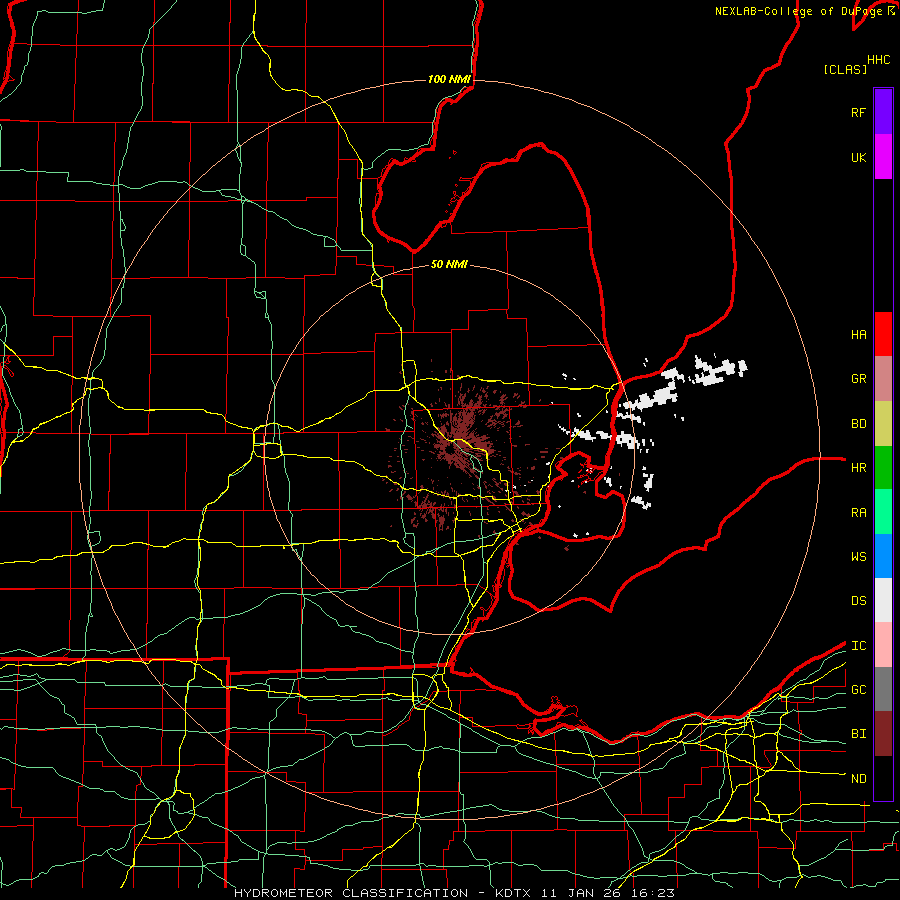The height and width of the screenshot is (900, 900).
Task: Click the HYDROMETEOR CLASSIFICATION title text
Action: tap(351, 893)
